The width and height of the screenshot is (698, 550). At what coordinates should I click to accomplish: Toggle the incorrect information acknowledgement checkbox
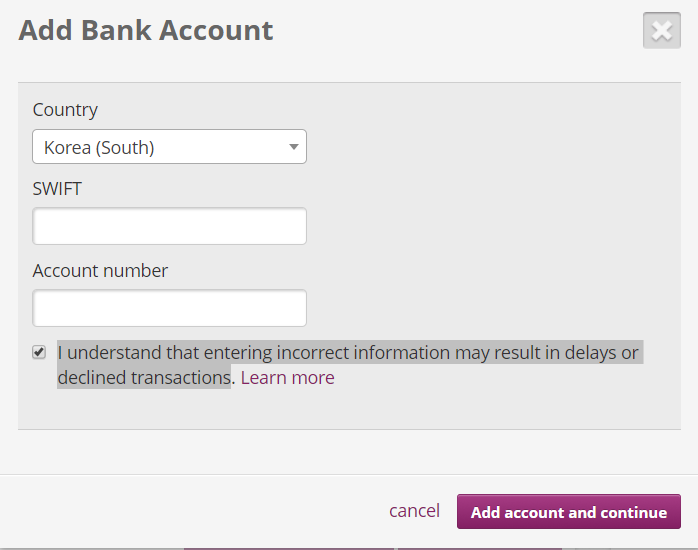tap(39, 352)
